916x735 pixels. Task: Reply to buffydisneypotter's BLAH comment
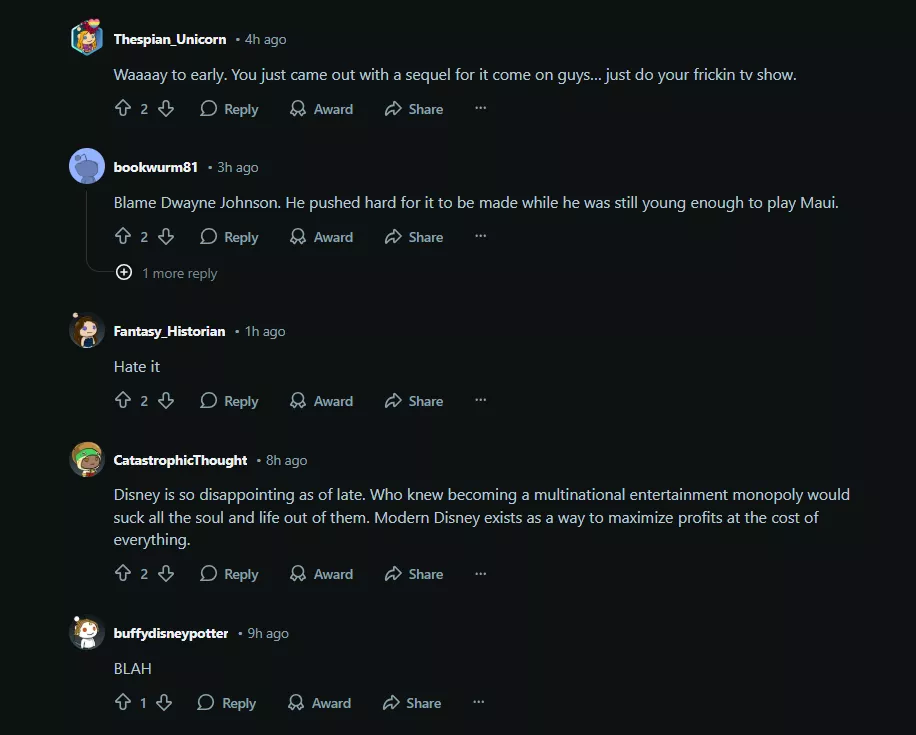[227, 703]
